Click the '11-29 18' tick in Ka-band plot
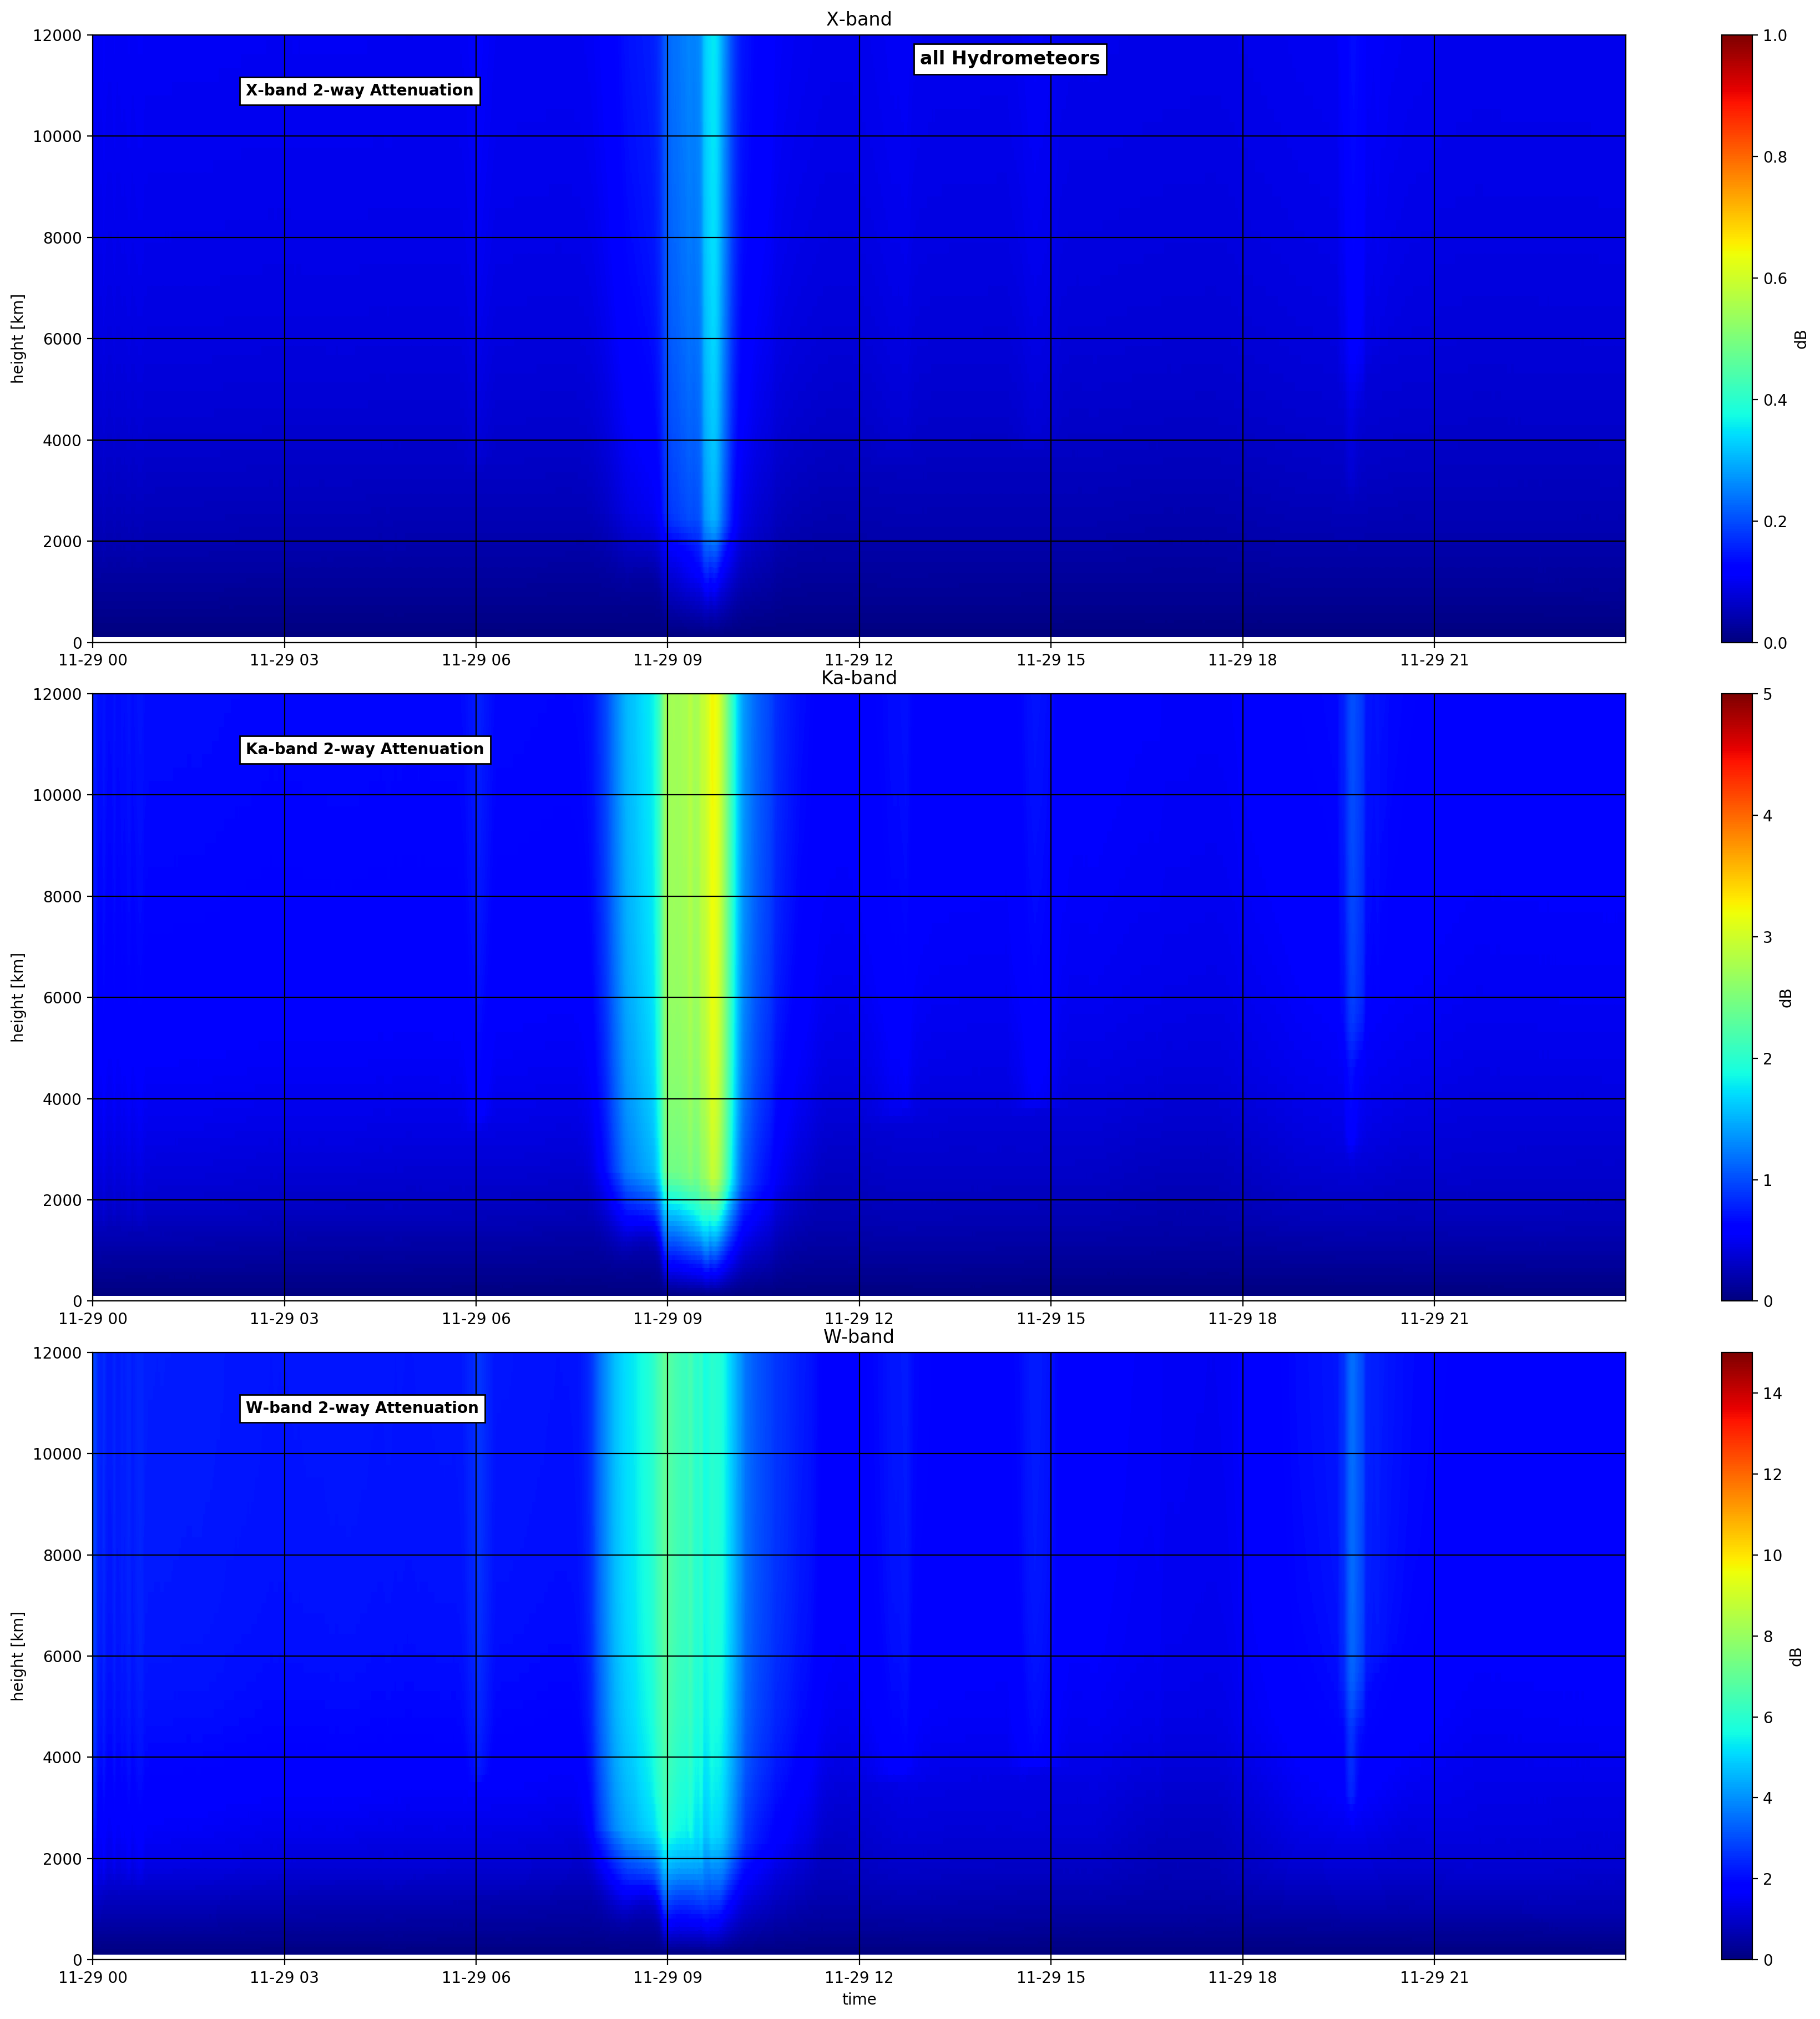This screenshot has height=2019, width=1820. 1242,1318
